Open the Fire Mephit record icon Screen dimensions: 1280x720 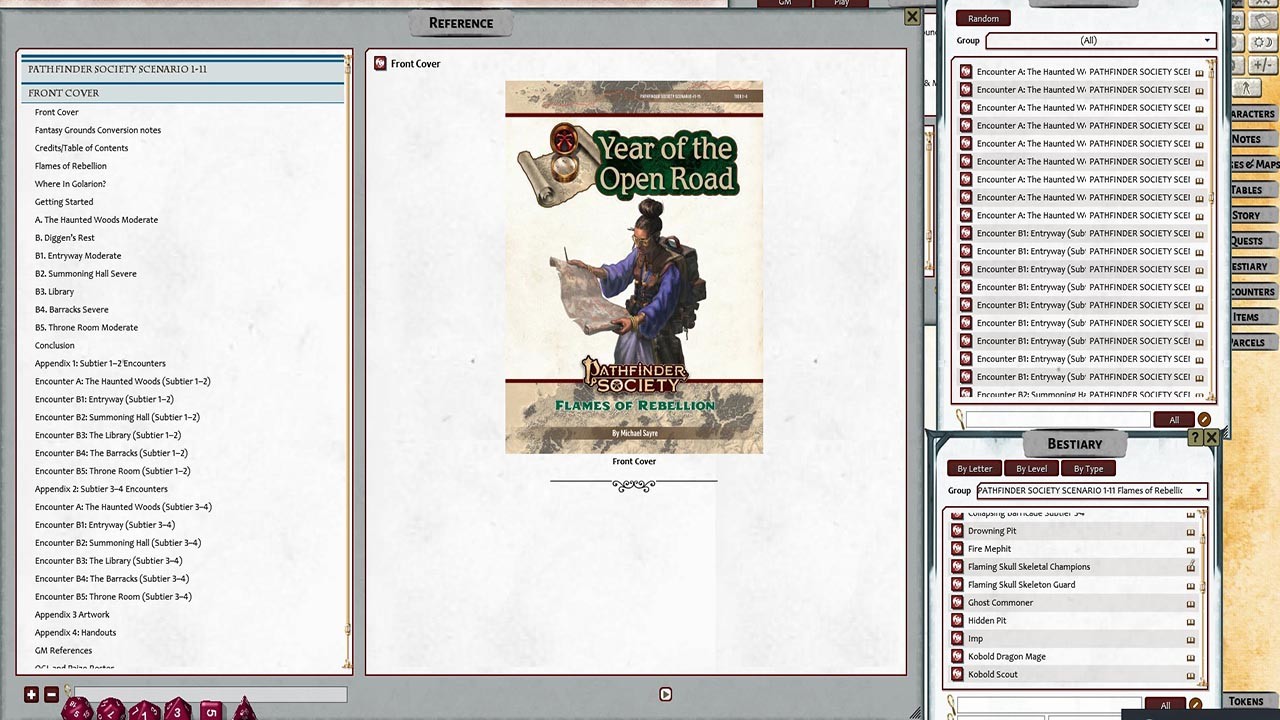click(x=957, y=549)
